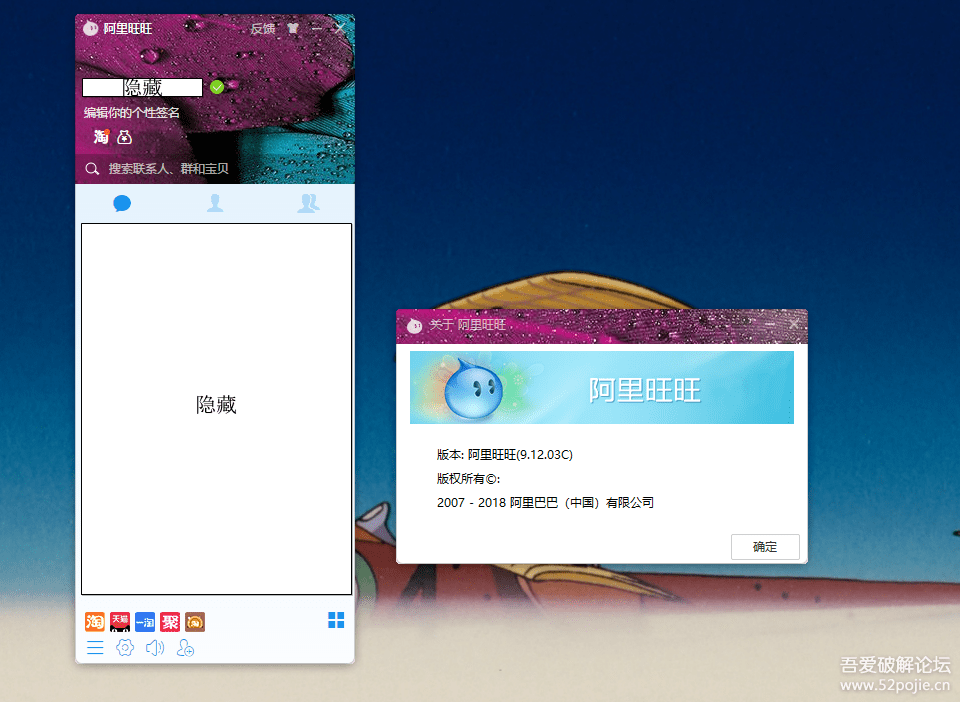960x702 pixels.
Task: Switch to the groups tab
Action: [308, 203]
